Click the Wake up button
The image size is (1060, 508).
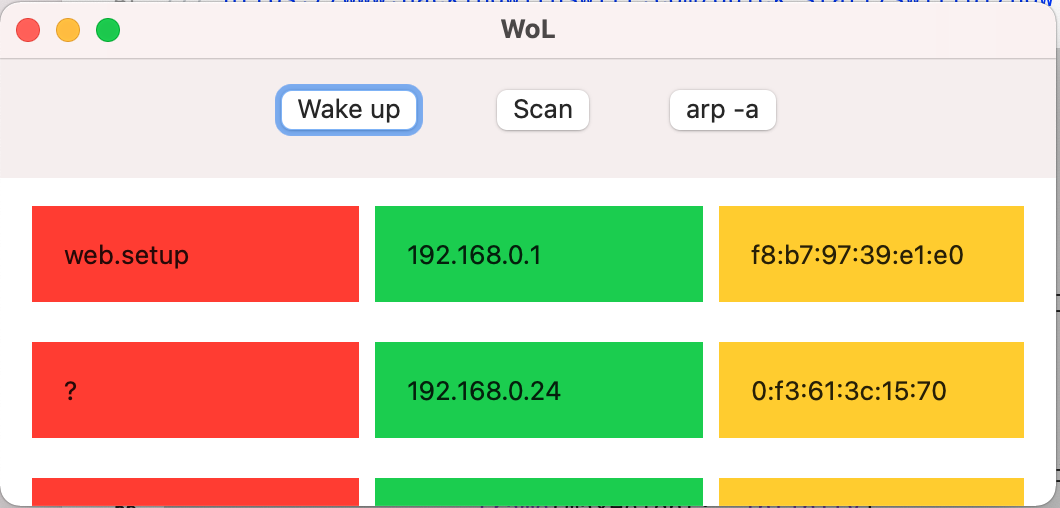348,109
